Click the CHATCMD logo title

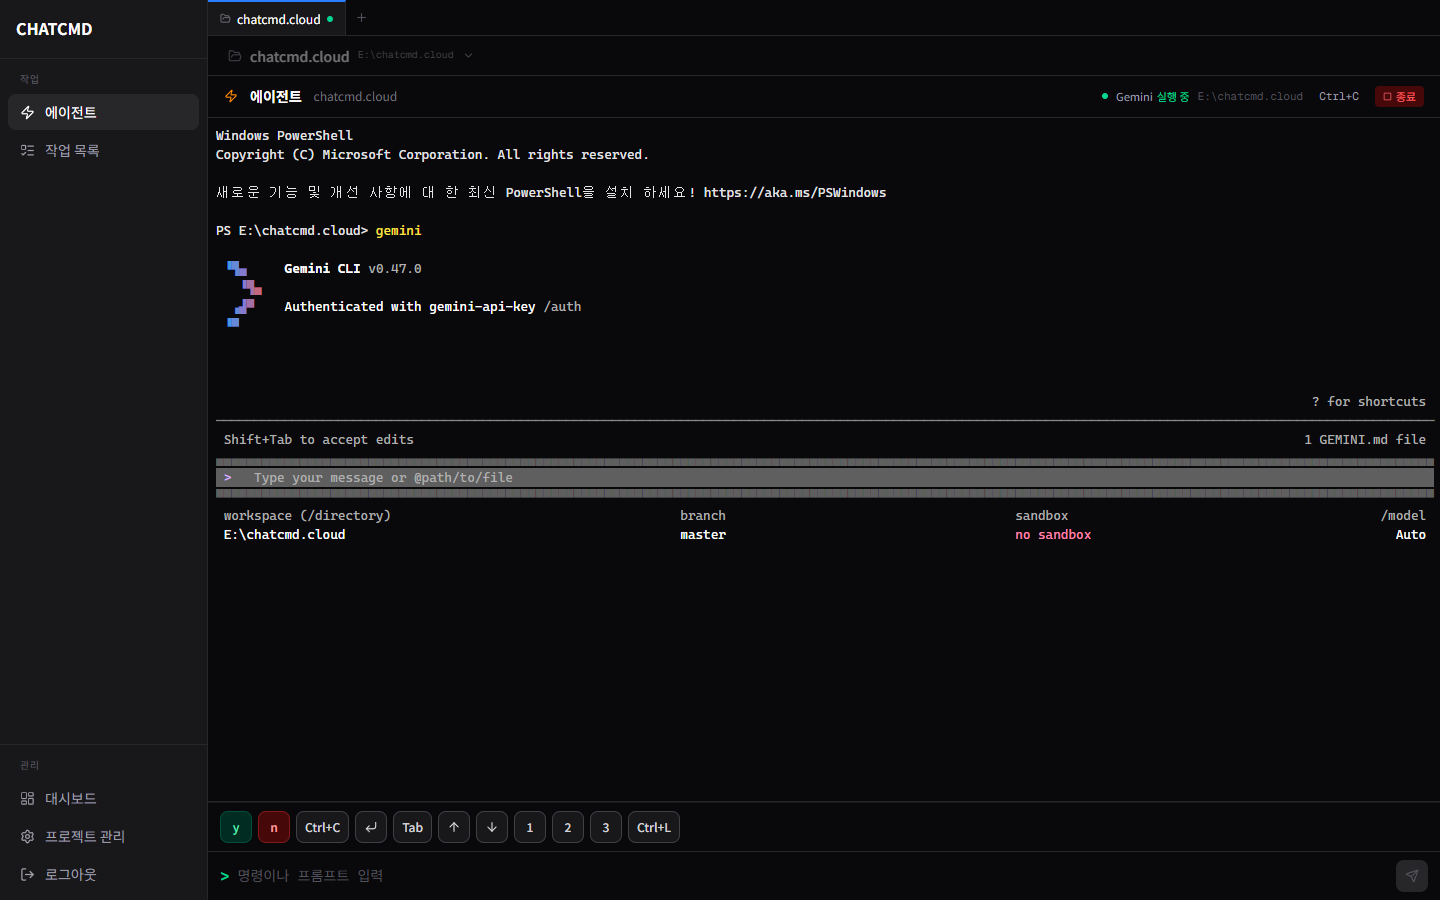[x=54, y=29]
